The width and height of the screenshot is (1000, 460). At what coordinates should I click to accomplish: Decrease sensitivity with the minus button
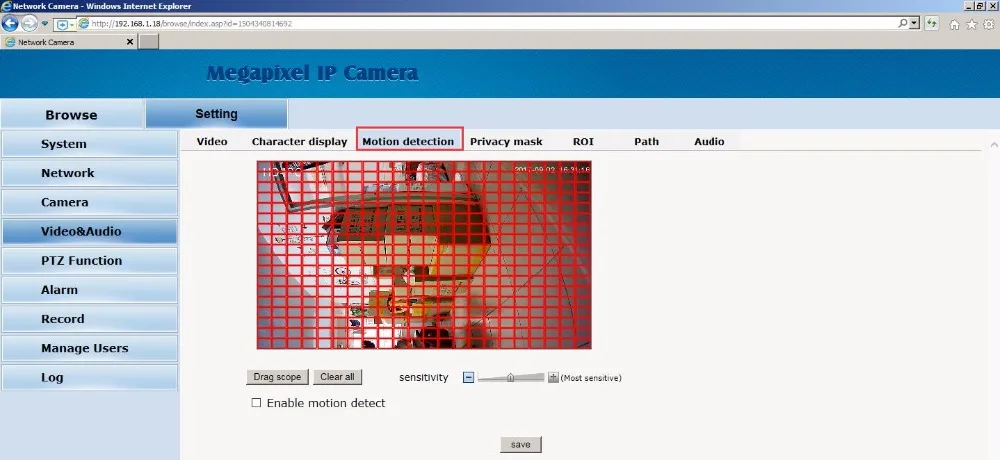(x=468, y=378)
